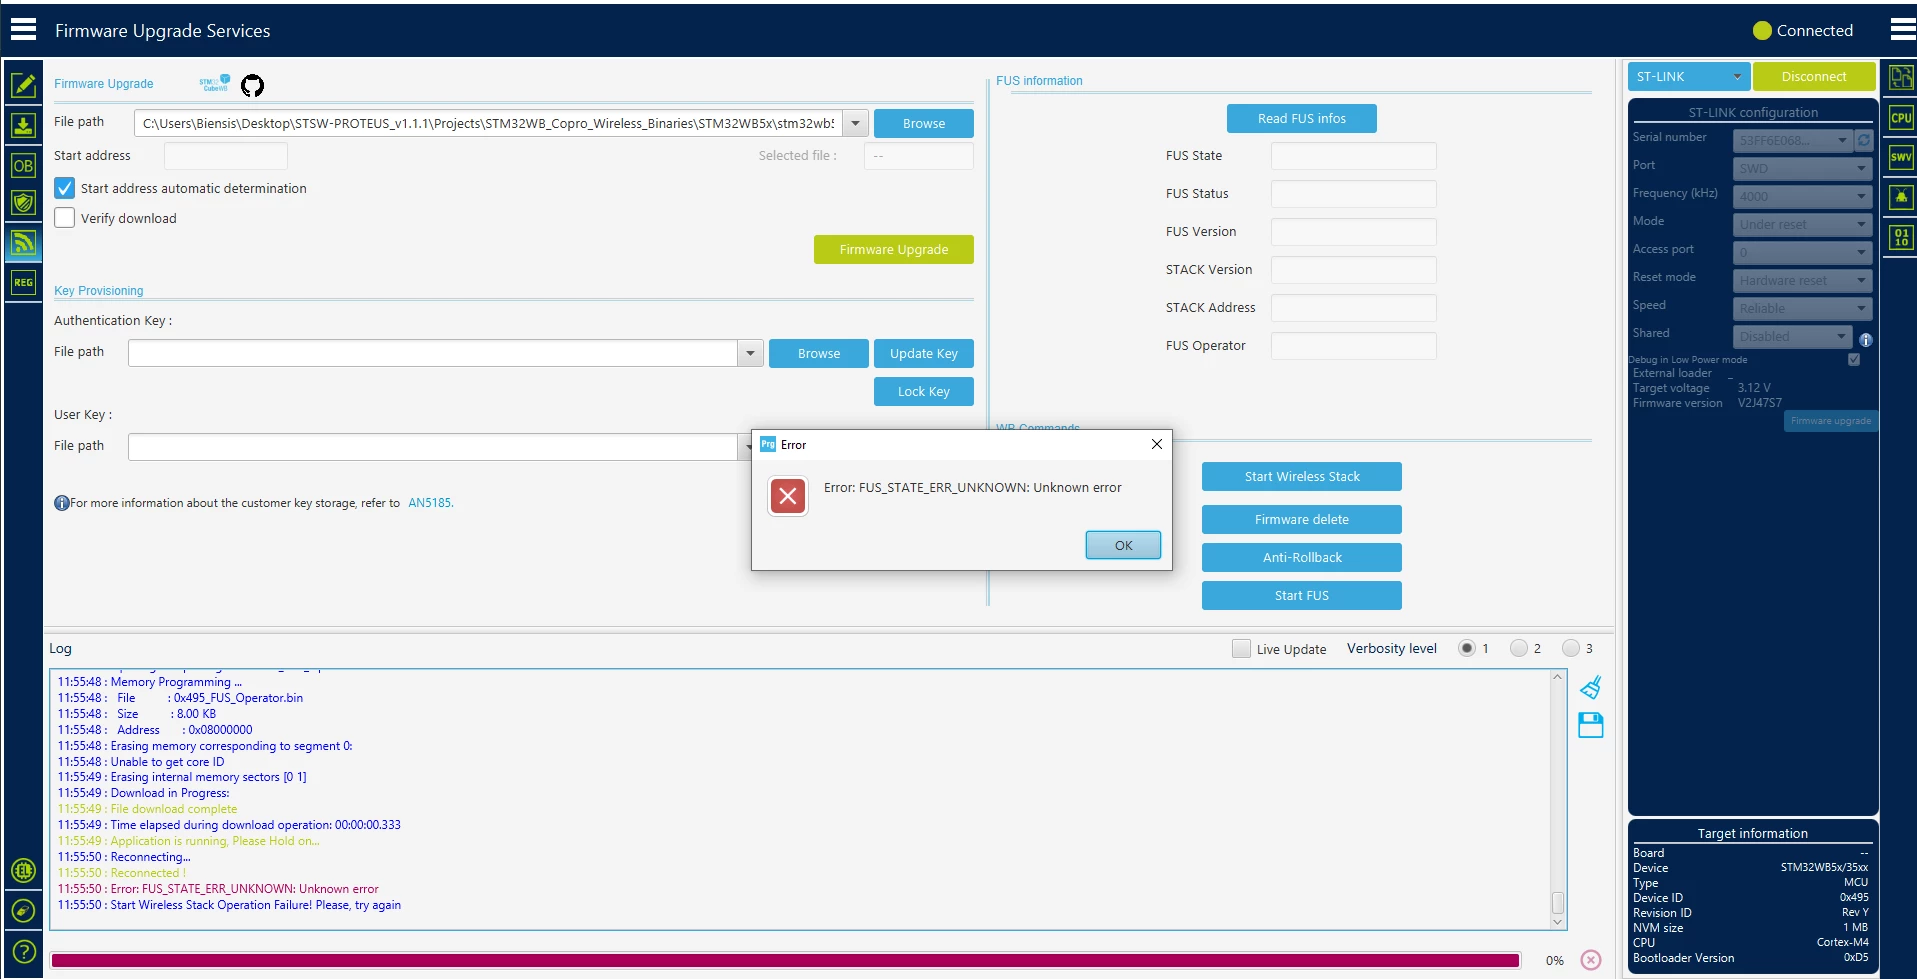Click the 01 10 binary icon

point(1901,237)
